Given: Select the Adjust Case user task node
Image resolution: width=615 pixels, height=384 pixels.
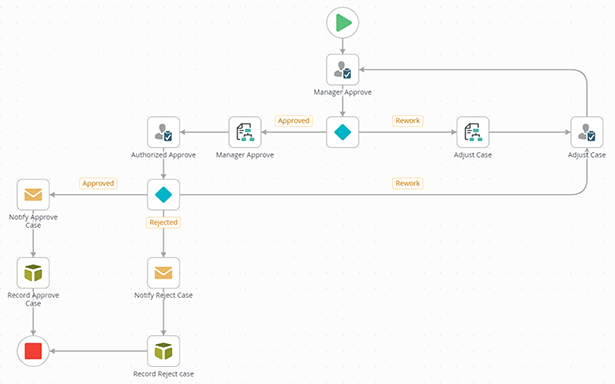Looking at the screenshot, I should (x=587, y=132).
